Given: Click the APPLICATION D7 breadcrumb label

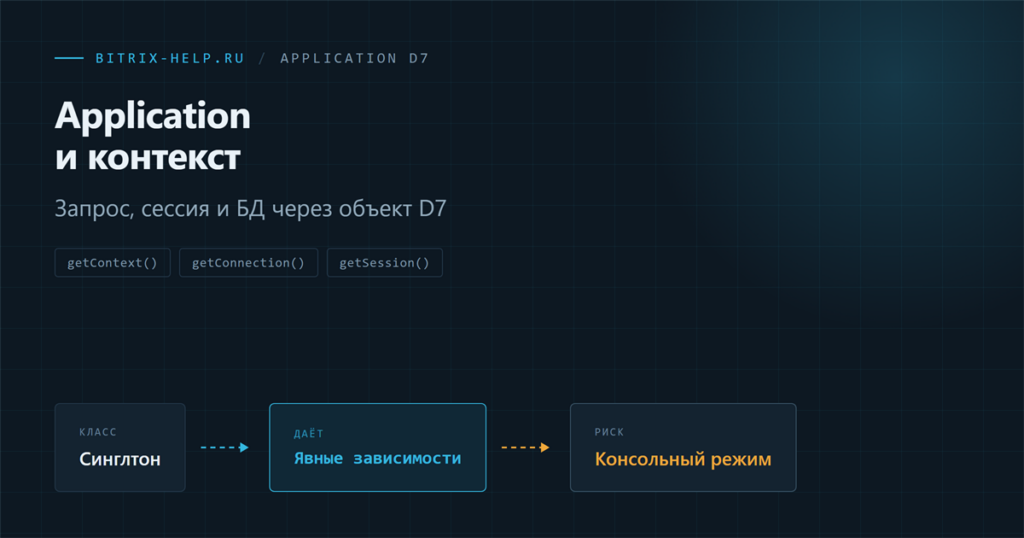Looking at the screenshot, I should click(x=355, y=58).
